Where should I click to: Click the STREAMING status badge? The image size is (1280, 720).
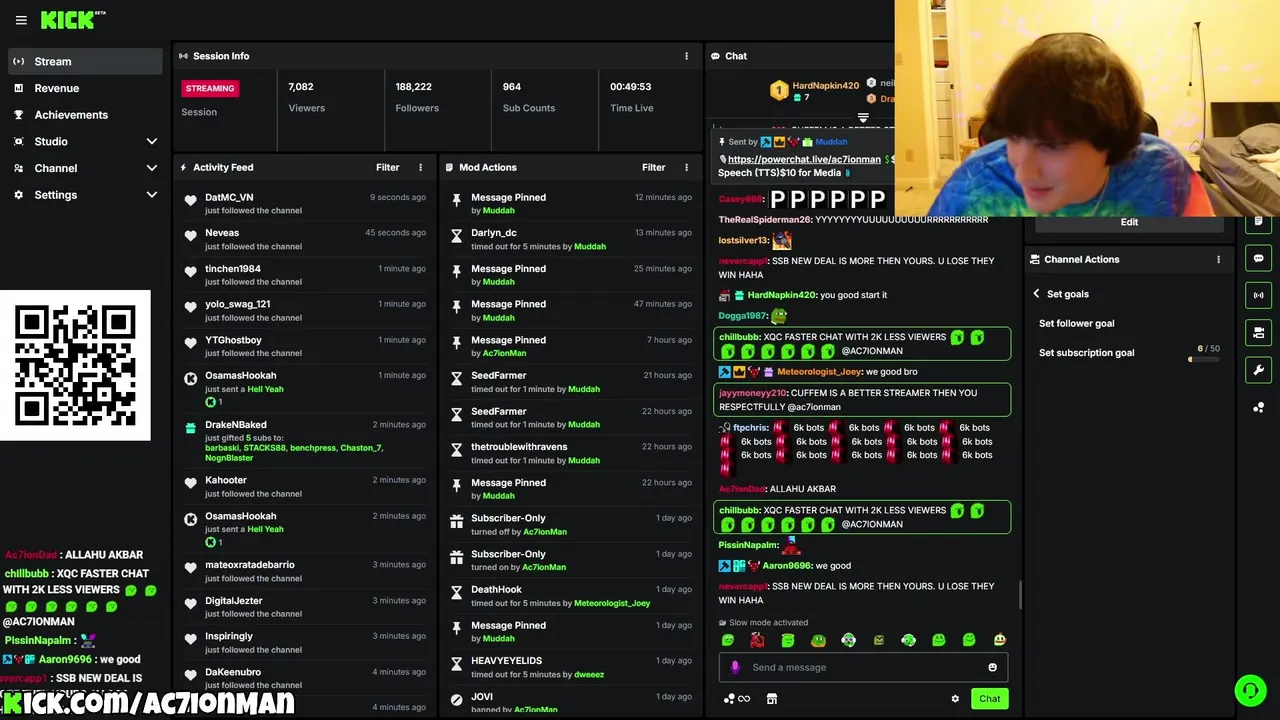pyautogui.click(x=210, y=88)
